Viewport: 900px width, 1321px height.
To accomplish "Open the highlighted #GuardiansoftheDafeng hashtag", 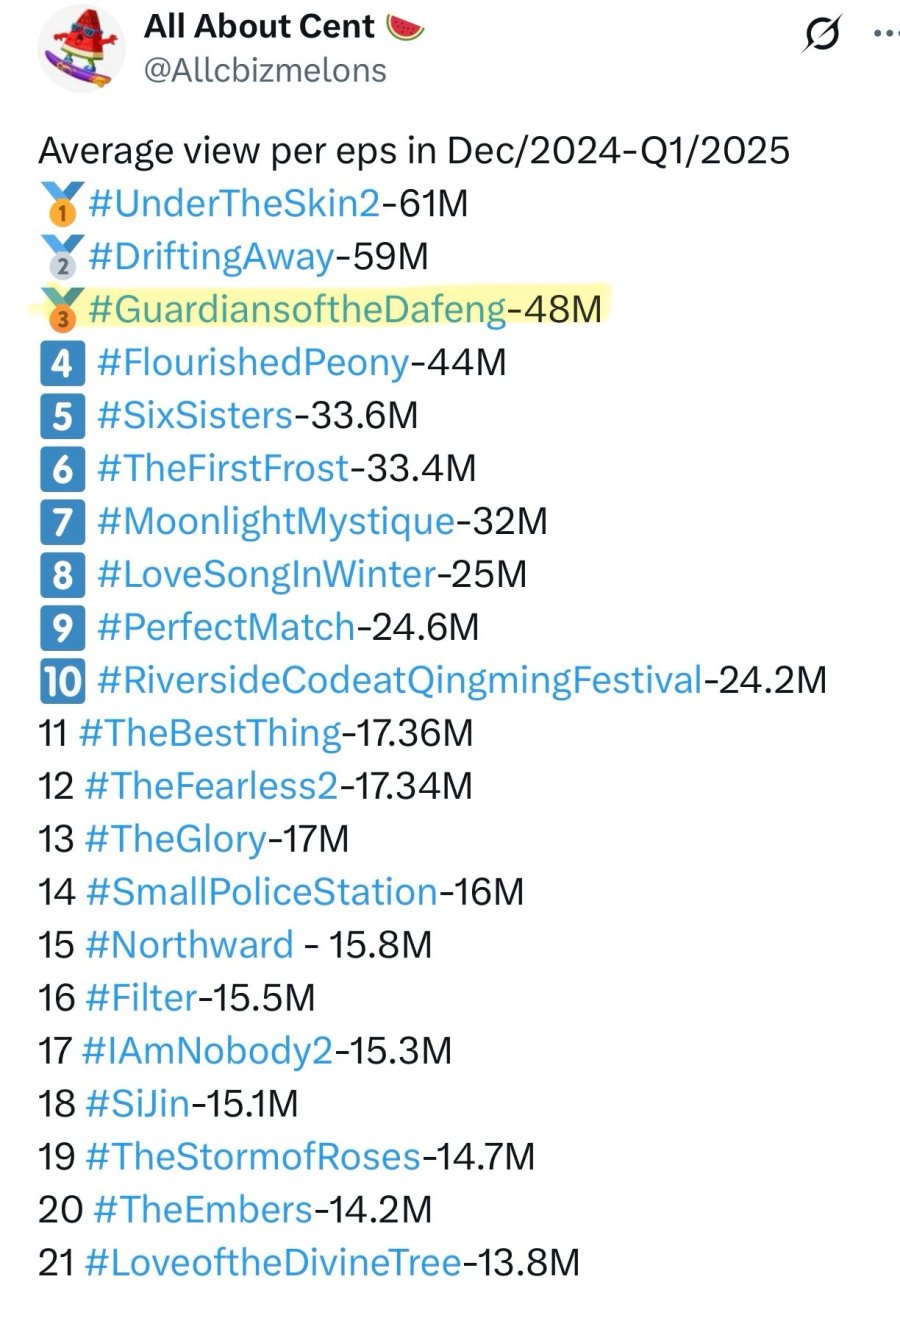I will point(298,310).
